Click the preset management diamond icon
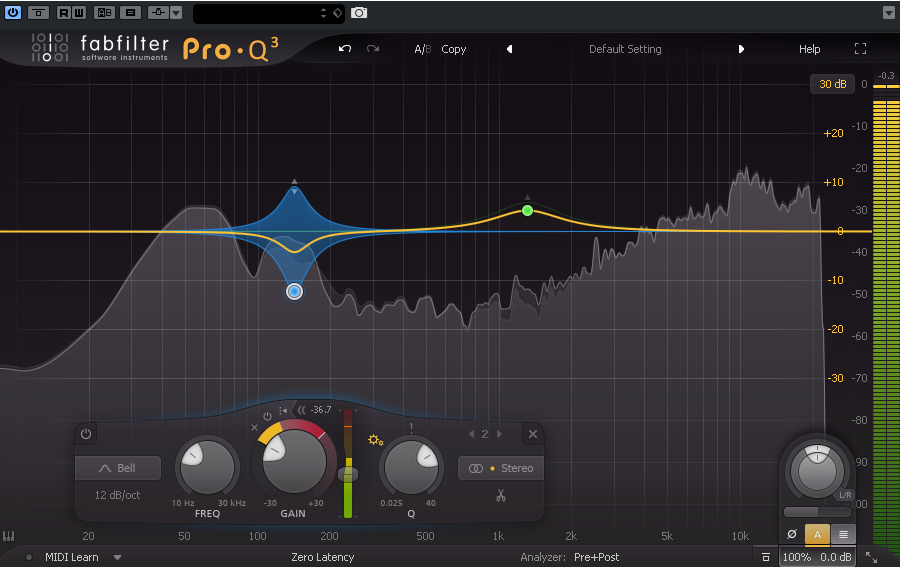This screenshot has width=900, height=571. pyautogui.click(x=338, y=13)
